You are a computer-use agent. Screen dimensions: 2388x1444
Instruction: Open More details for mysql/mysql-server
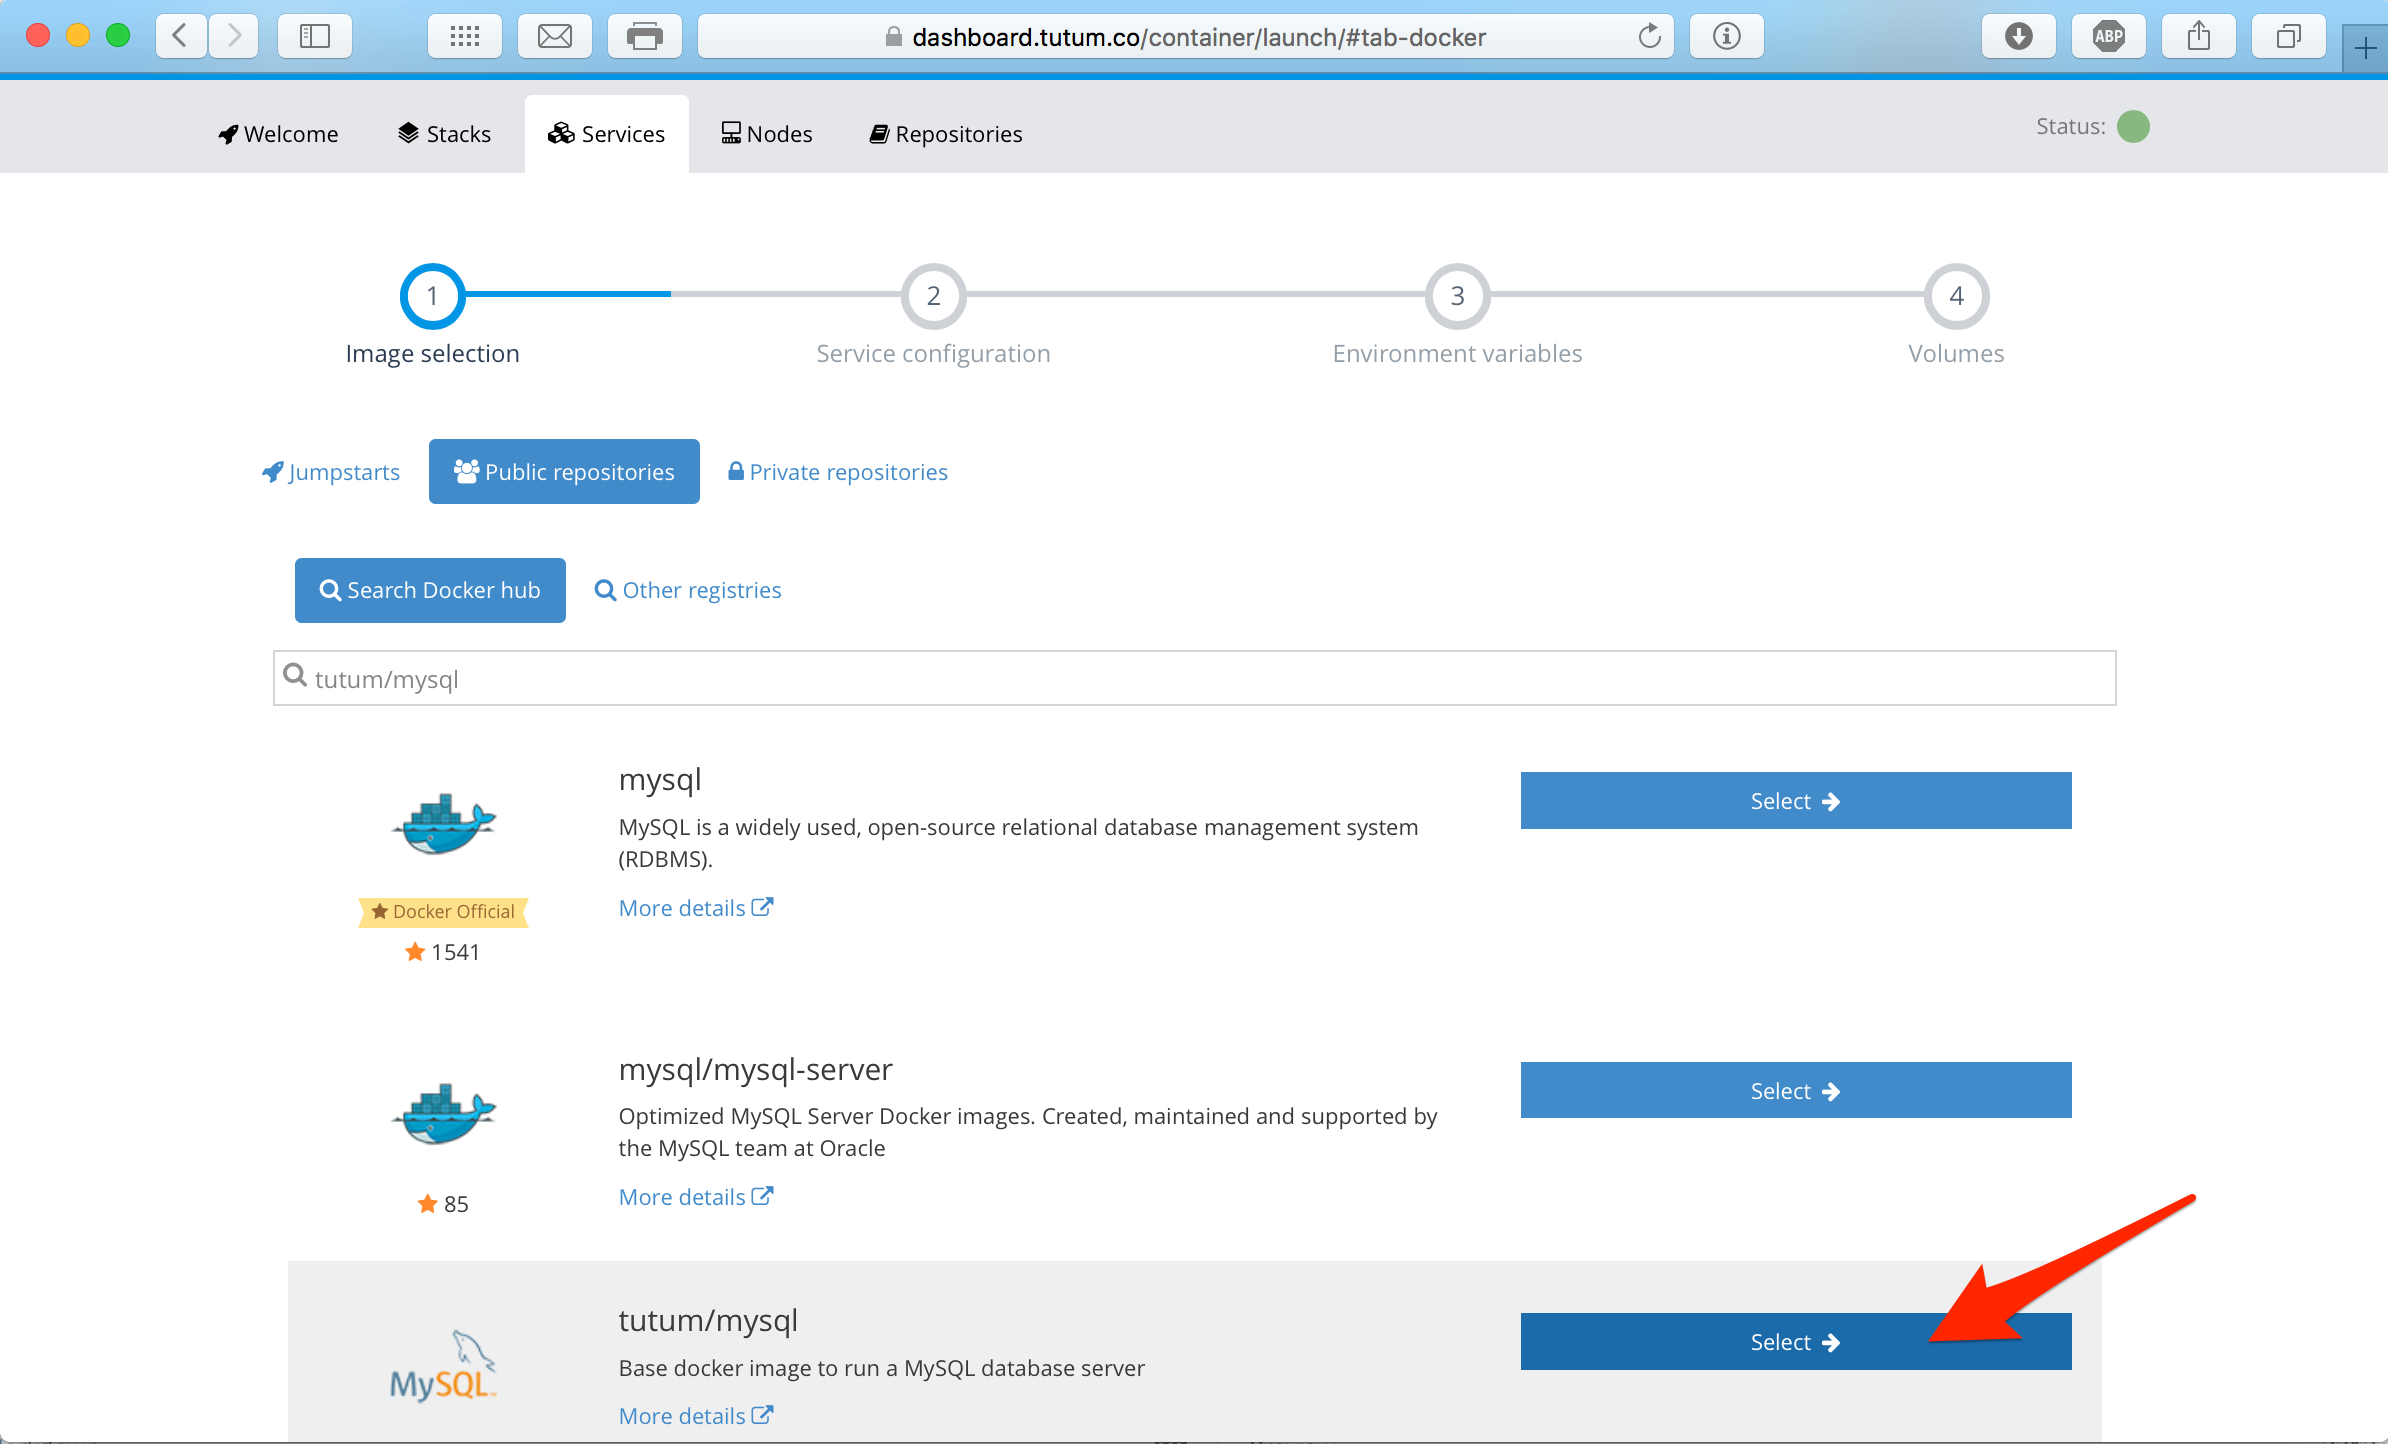[x=696, y=1197]
